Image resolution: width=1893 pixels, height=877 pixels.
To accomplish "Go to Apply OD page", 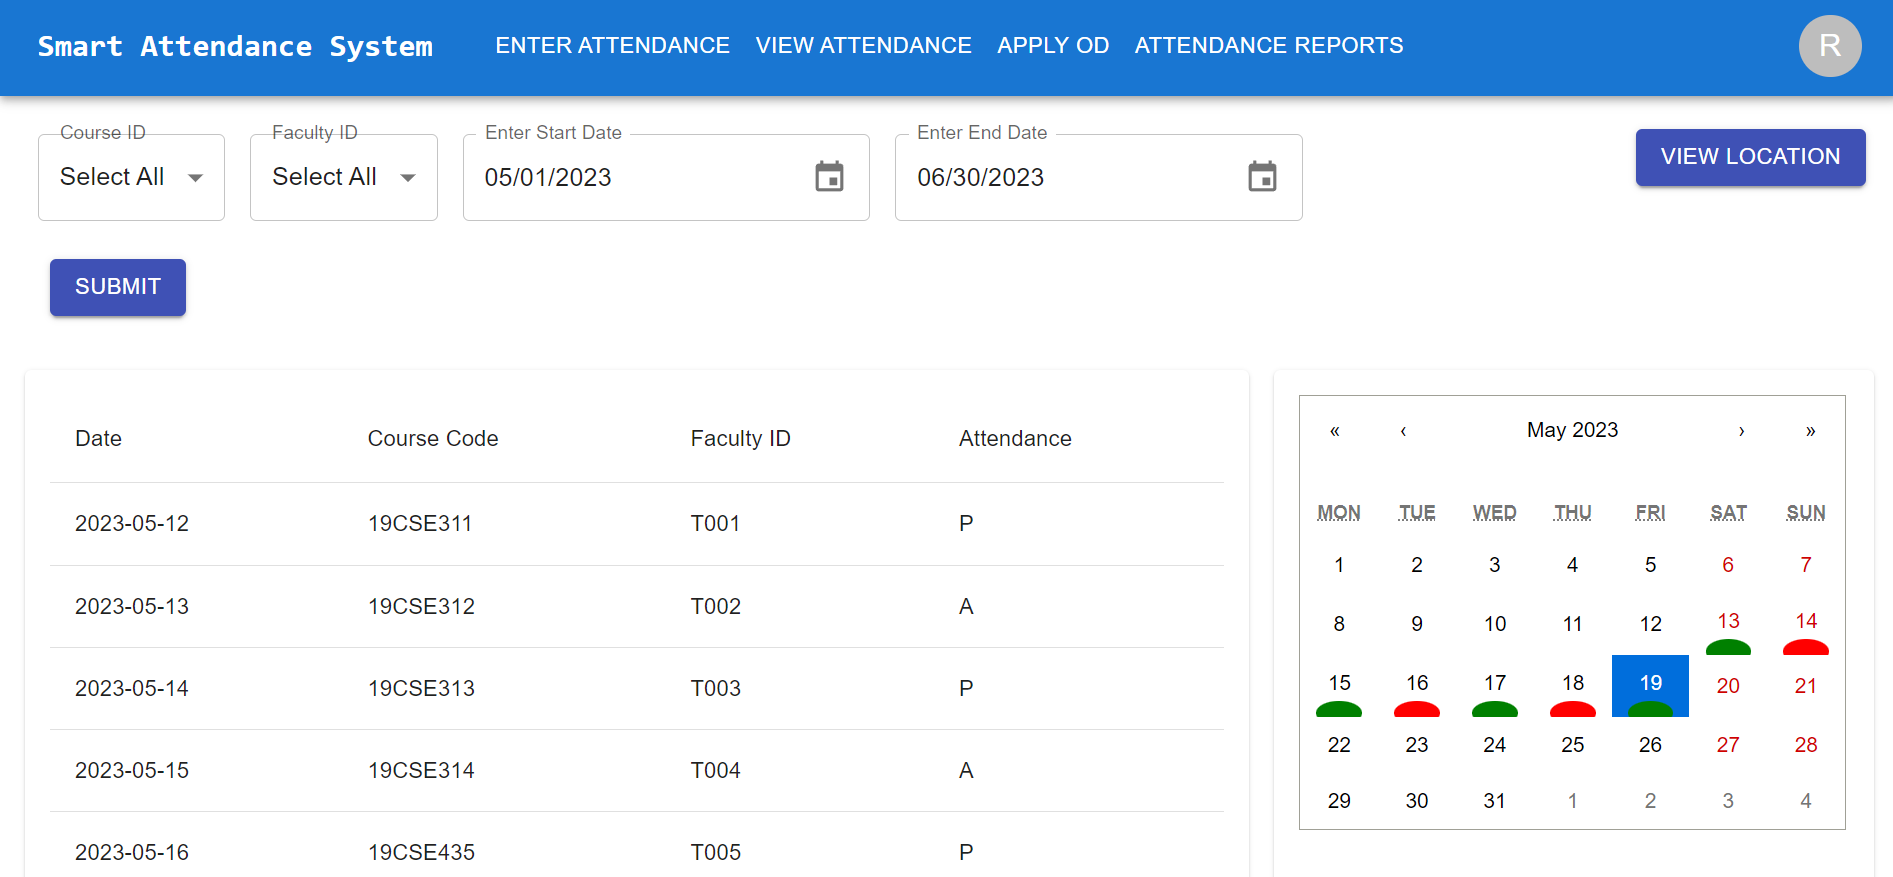I will click(x=1053, y=46).
